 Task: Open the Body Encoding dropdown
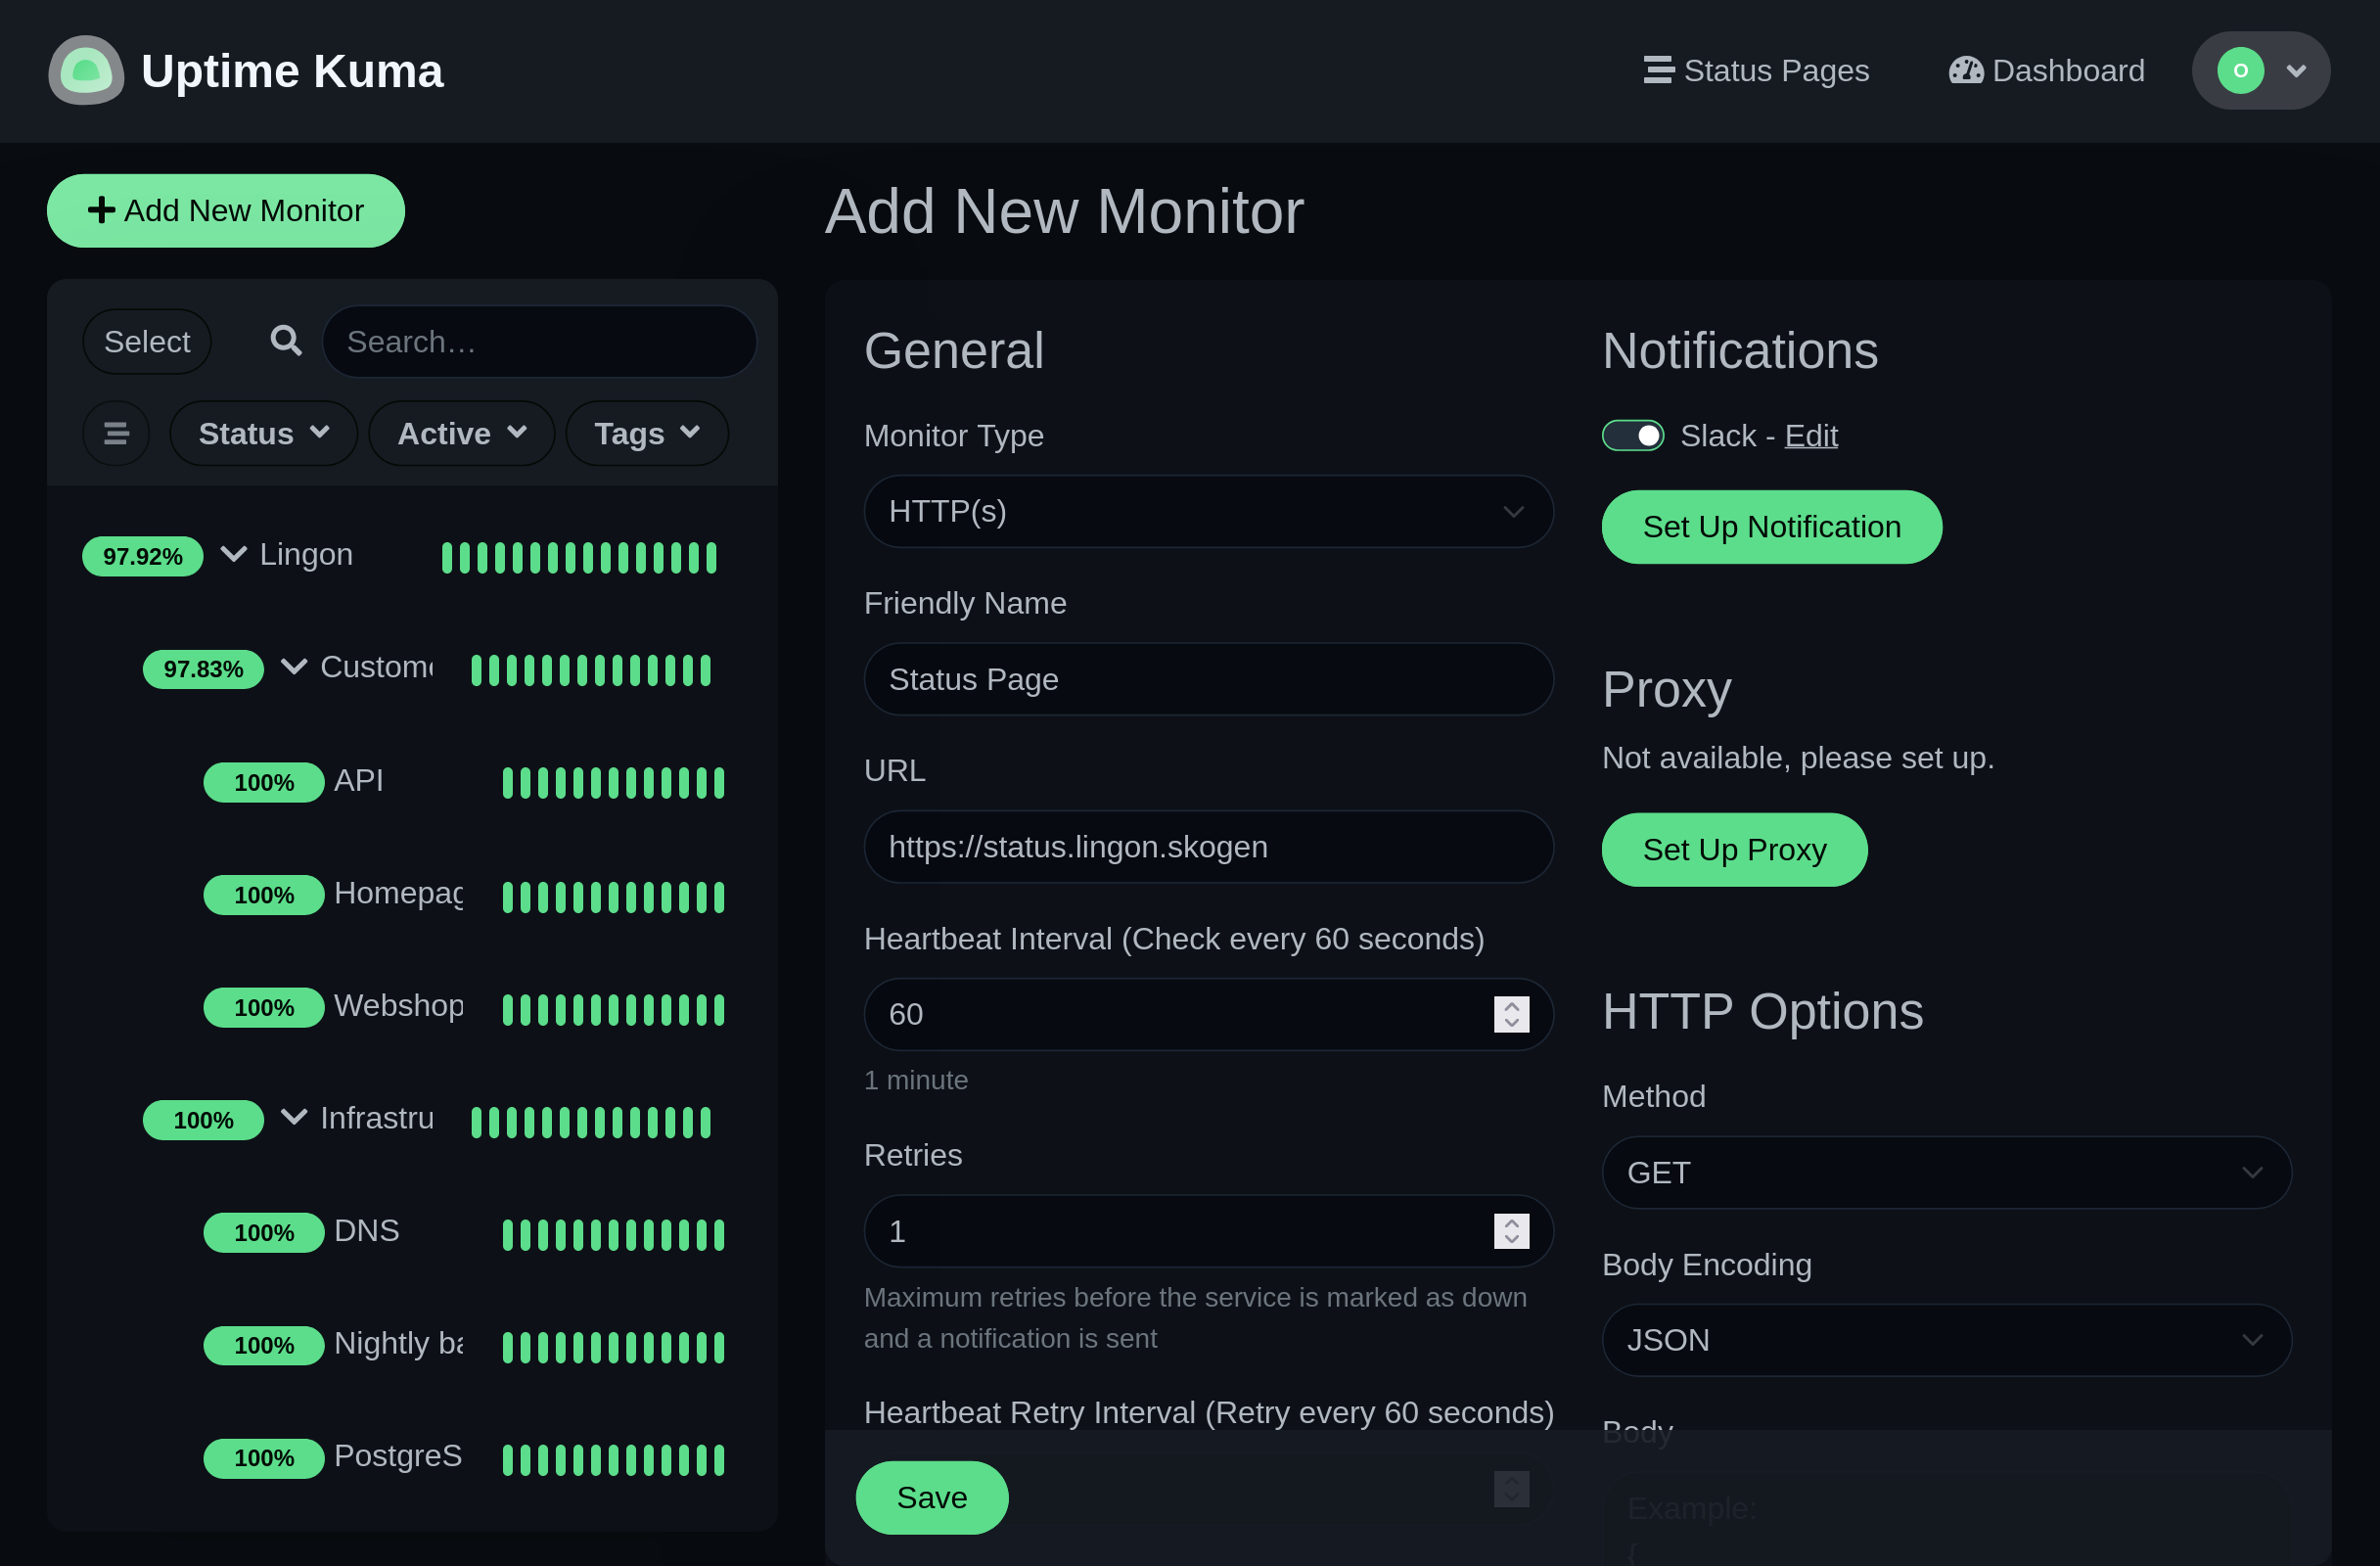[x=1946, y=1340]
